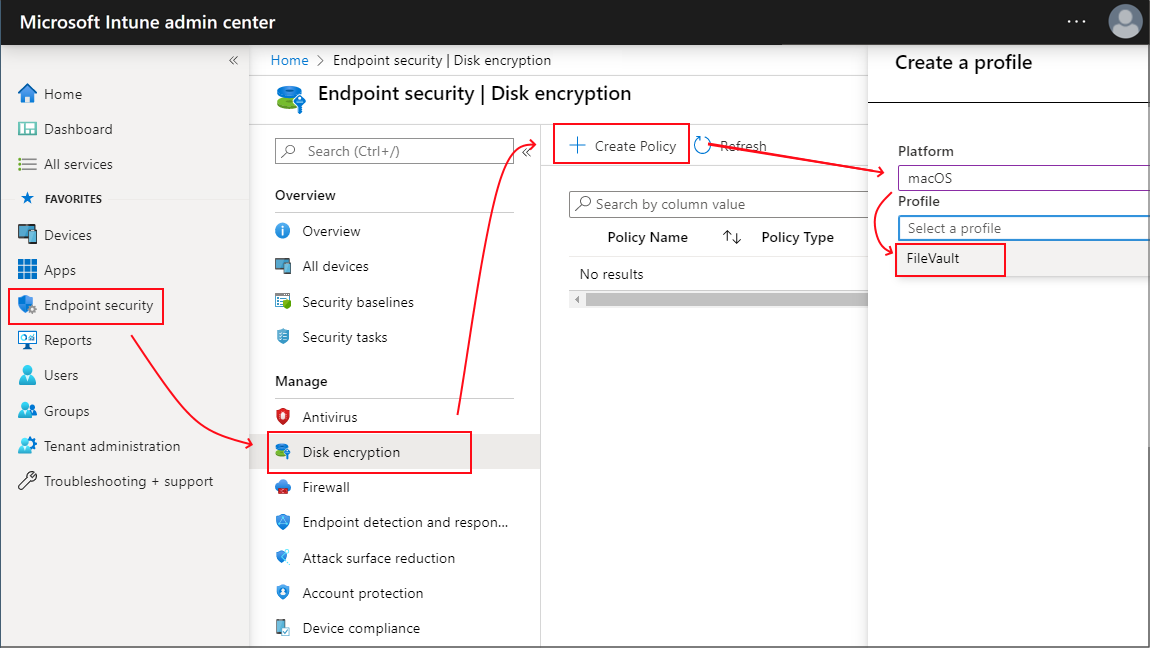The image size is (1150, 648).
Task: Open the Platform dropdown showing macOS
Action: tap(1023, 178)
